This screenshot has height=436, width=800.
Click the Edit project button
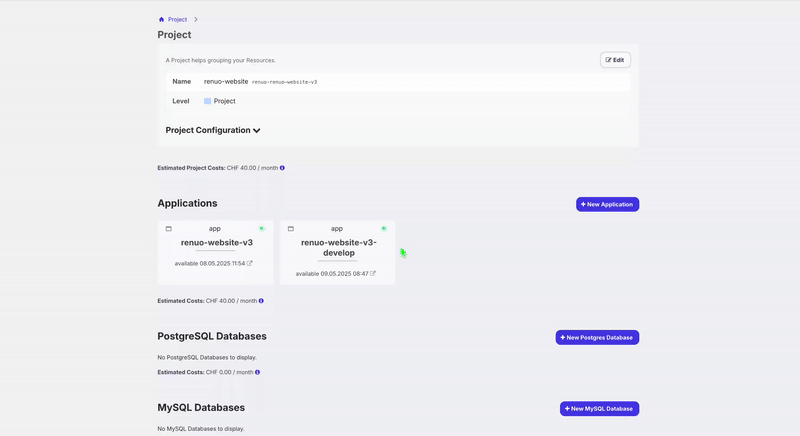point(615,60)
